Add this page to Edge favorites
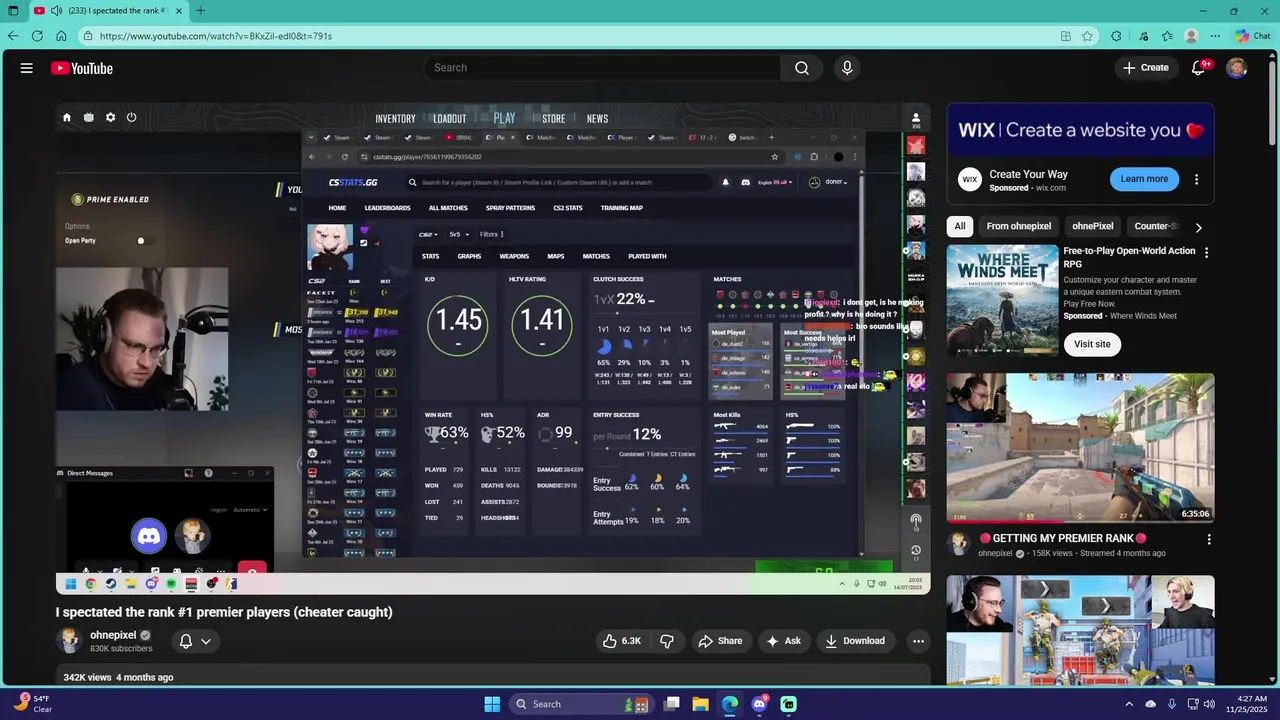This screenshot has width=1280, height=720. click(x=1087, y=36)
